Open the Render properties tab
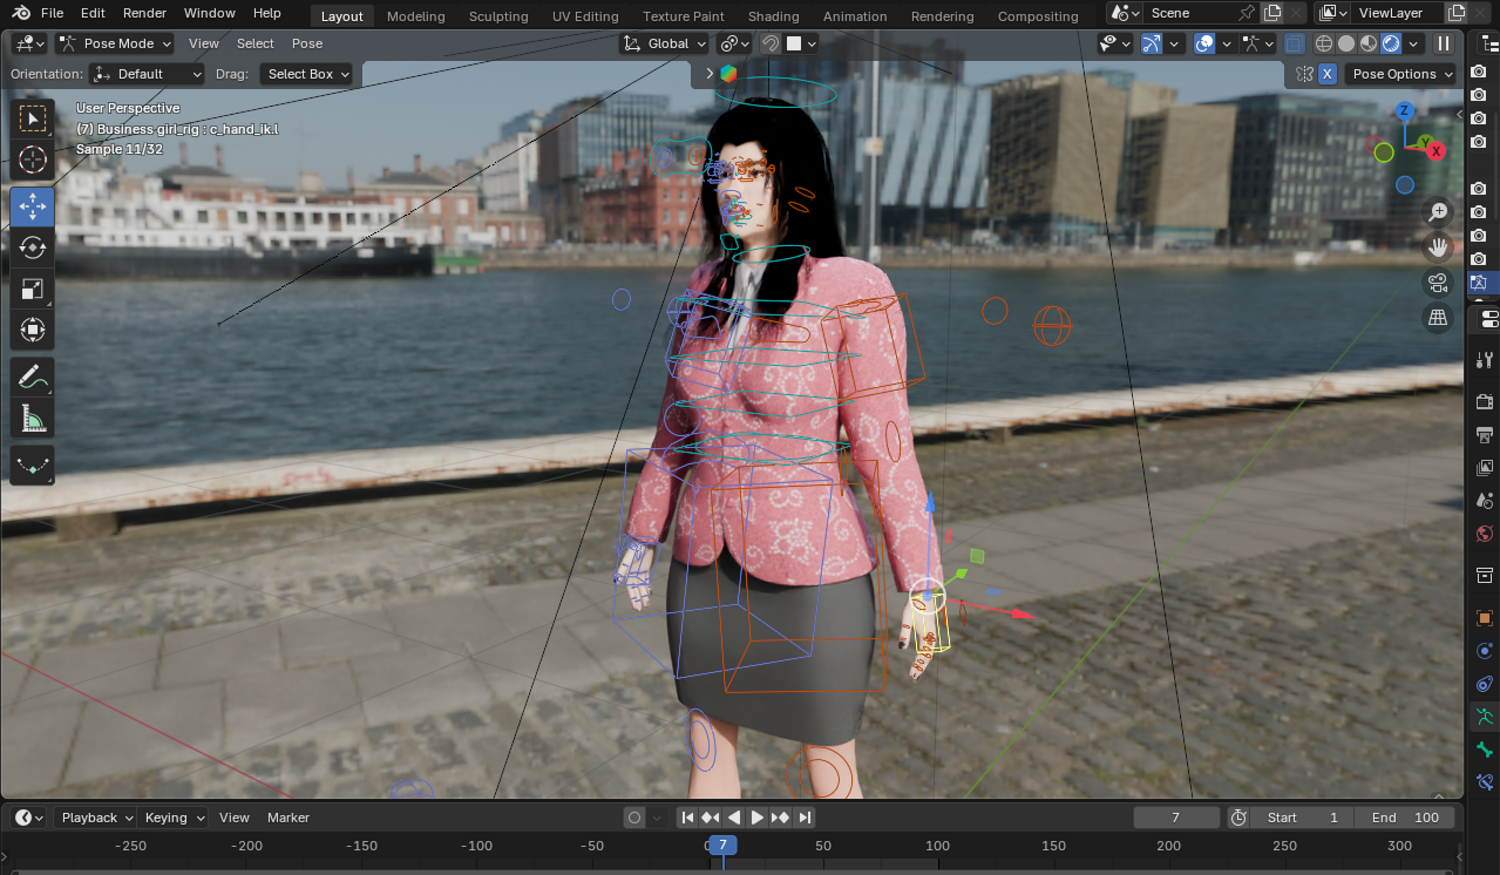The image size is (1500, 875). pyautogui.click(x=1485, y=402)
